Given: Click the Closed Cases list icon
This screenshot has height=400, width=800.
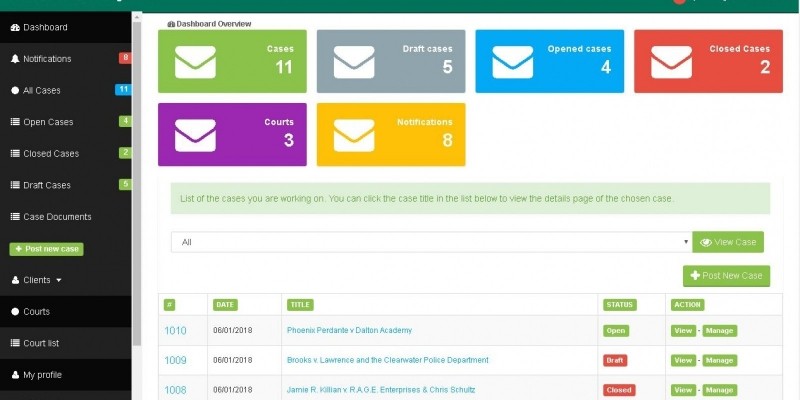Looking at the screenshot, I should (x=15, y=154).
